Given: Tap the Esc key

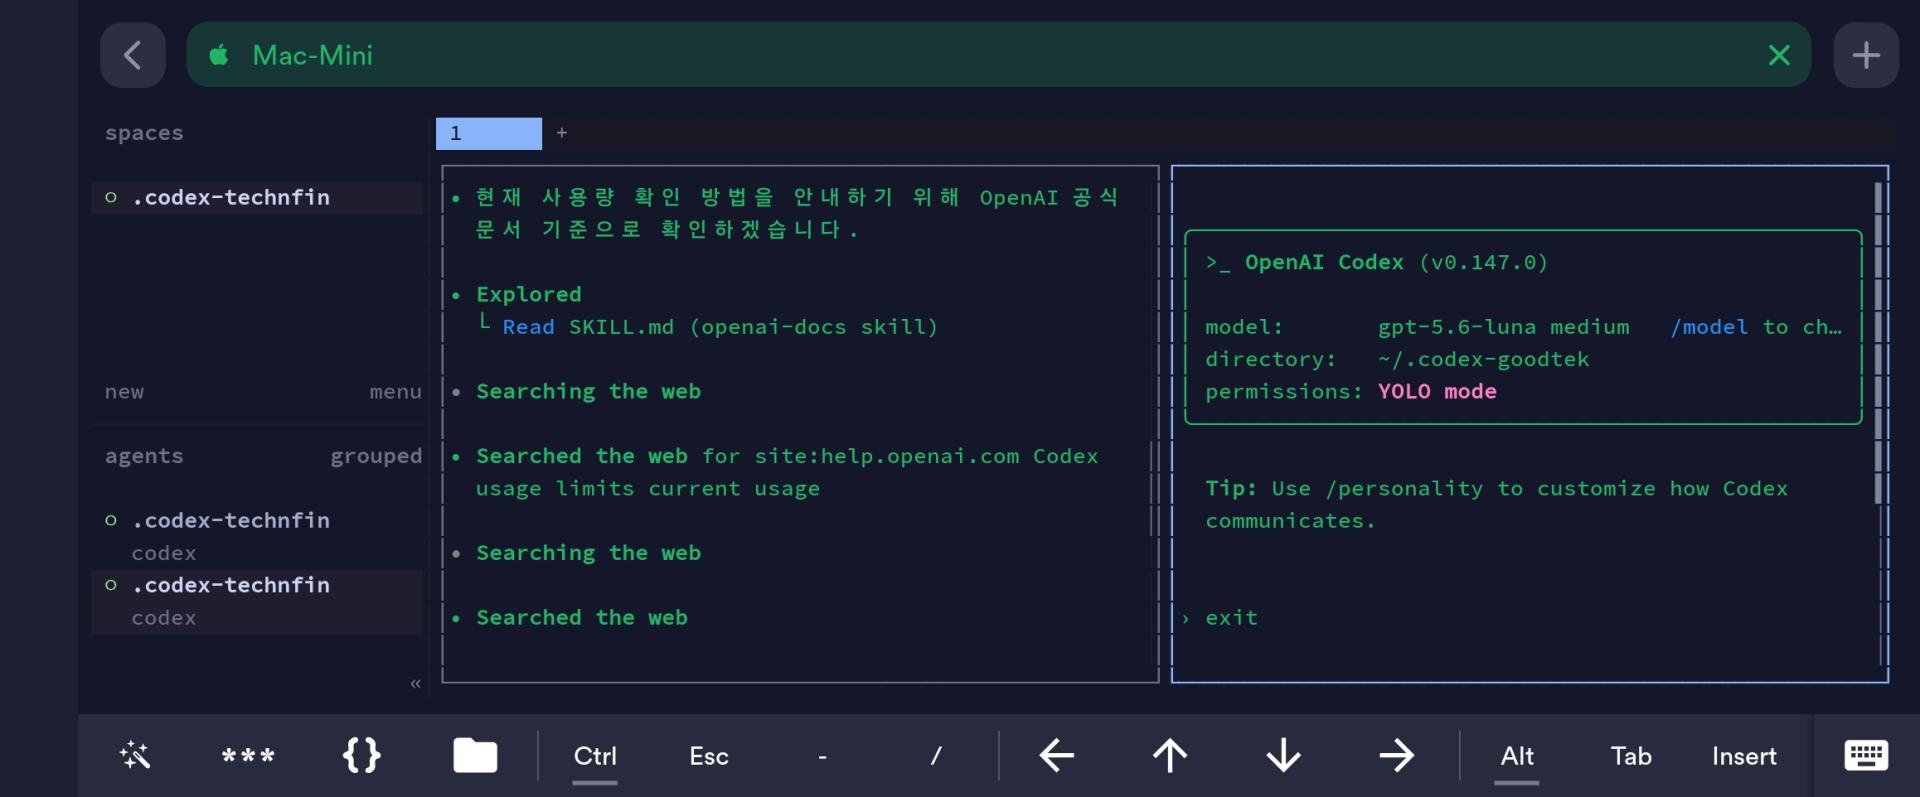Looking at the screenshot, I should pos(709,756).
